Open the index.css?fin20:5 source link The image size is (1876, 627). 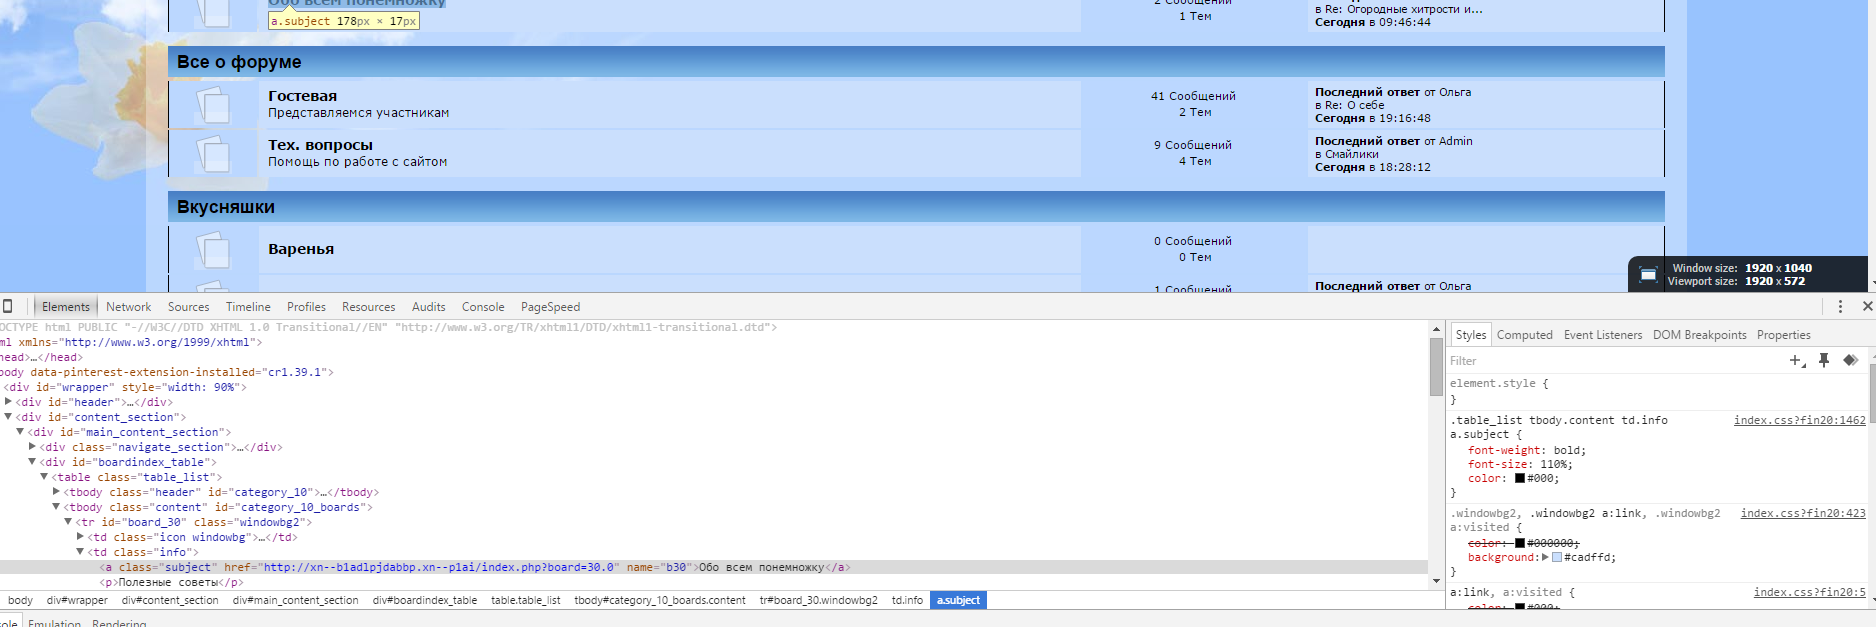click(1810, 592)
